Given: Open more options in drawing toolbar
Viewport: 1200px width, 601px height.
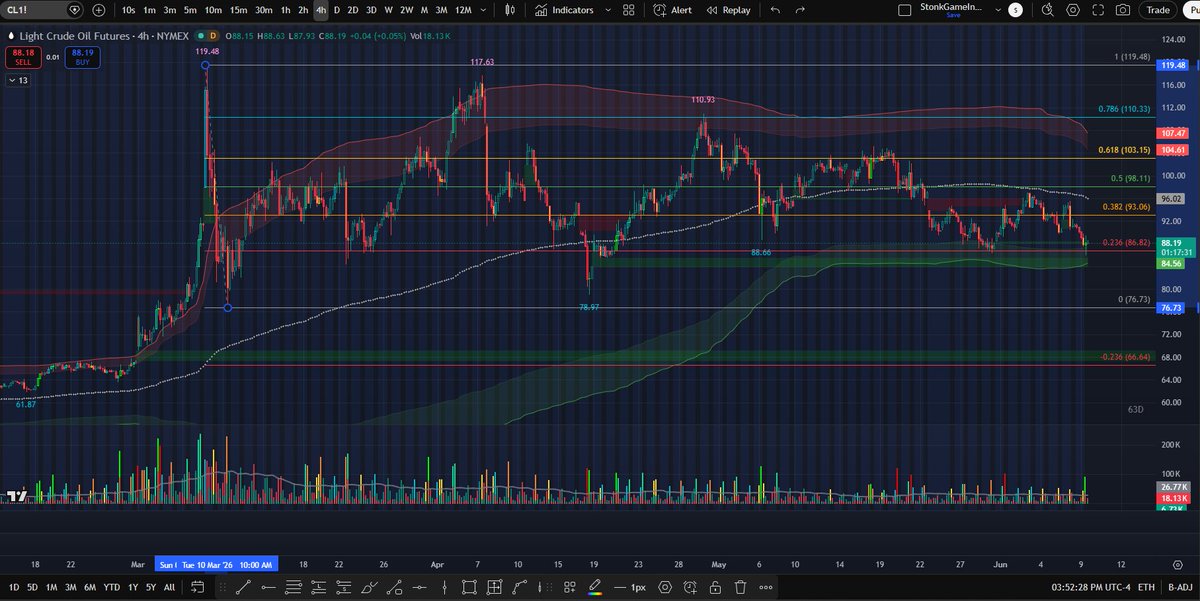Looking at the screenshot, I should (766, 587).
